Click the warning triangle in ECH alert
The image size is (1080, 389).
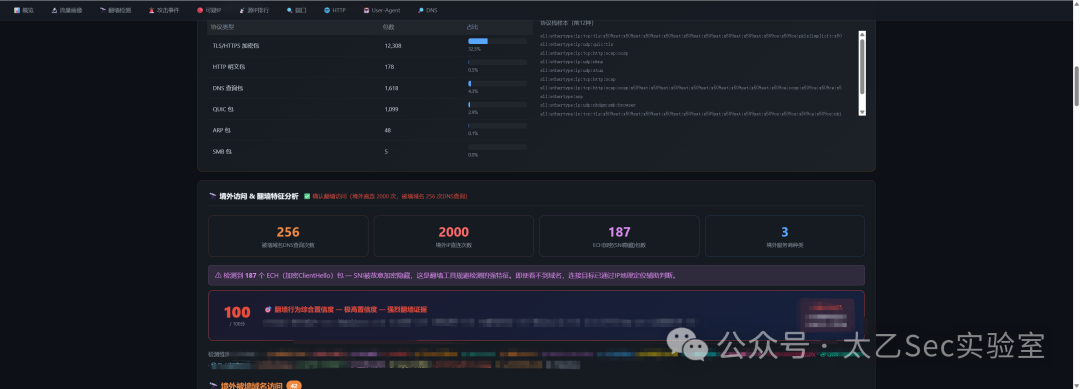[218, 275]
